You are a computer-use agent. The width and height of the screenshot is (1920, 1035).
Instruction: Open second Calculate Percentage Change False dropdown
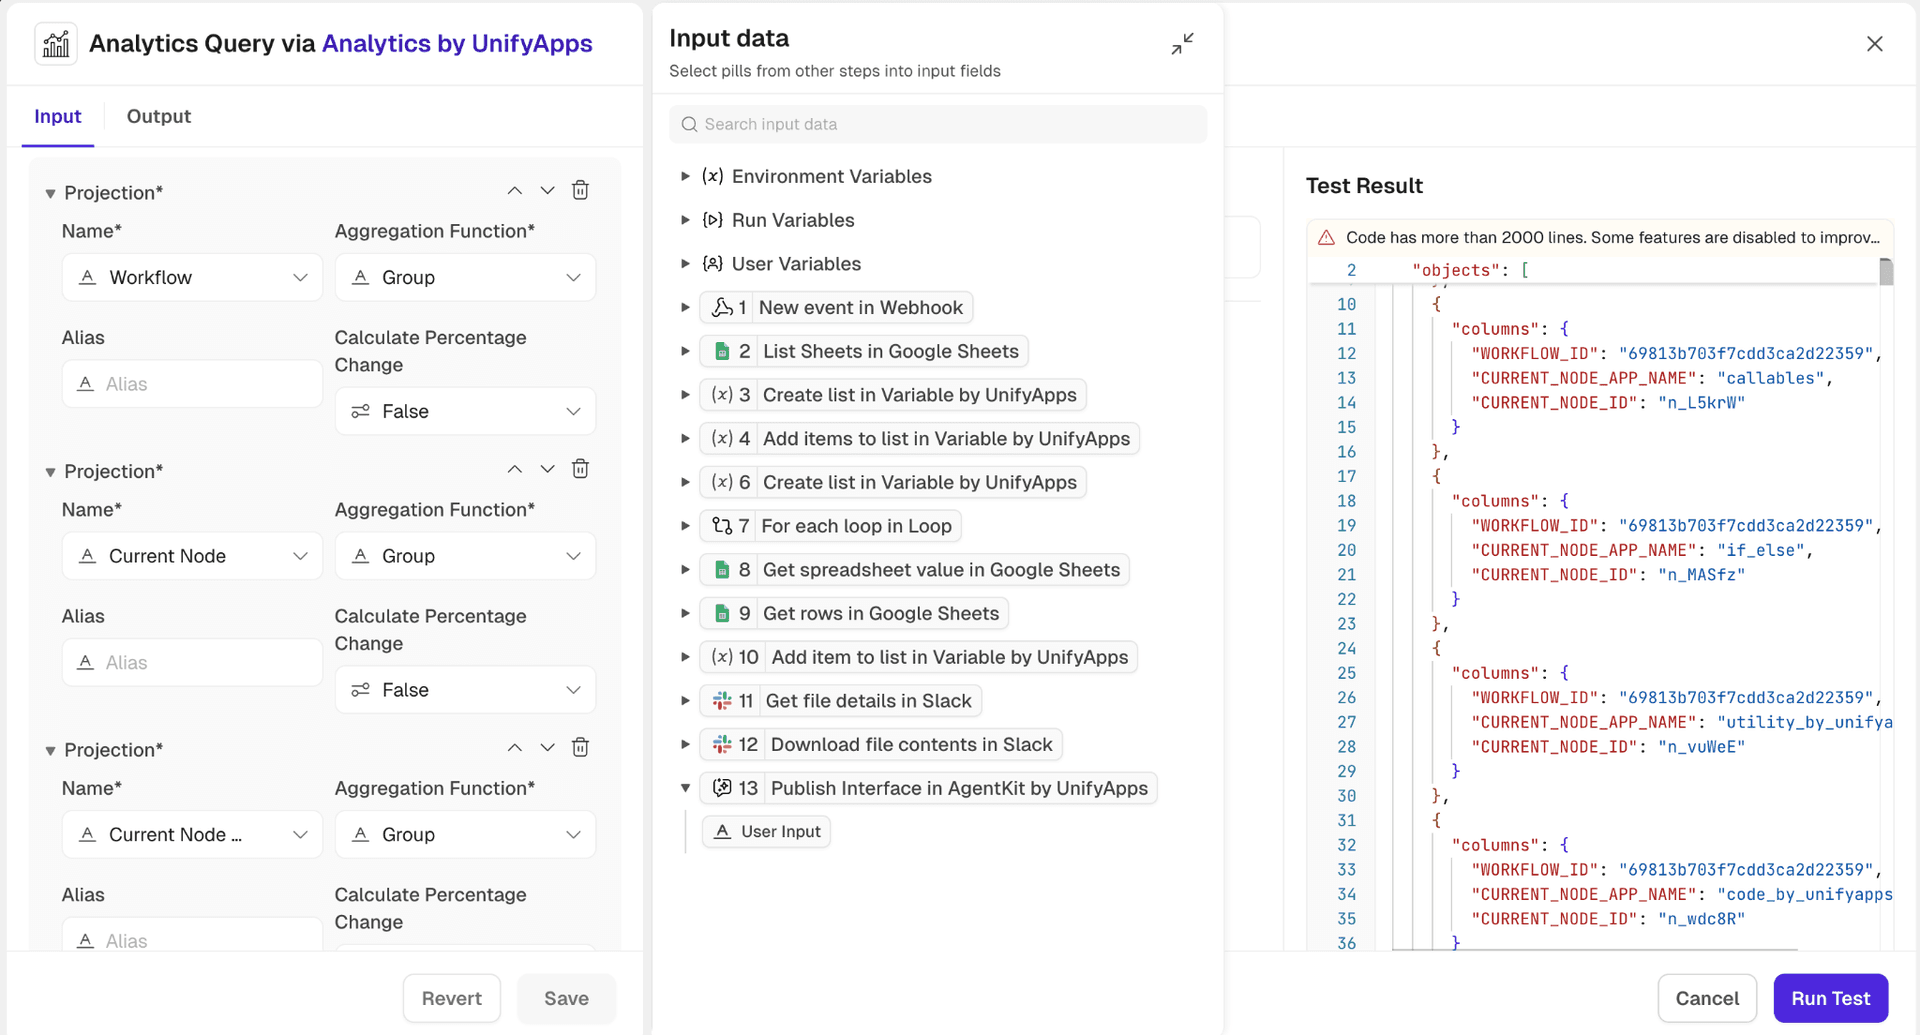click(465, 690)
